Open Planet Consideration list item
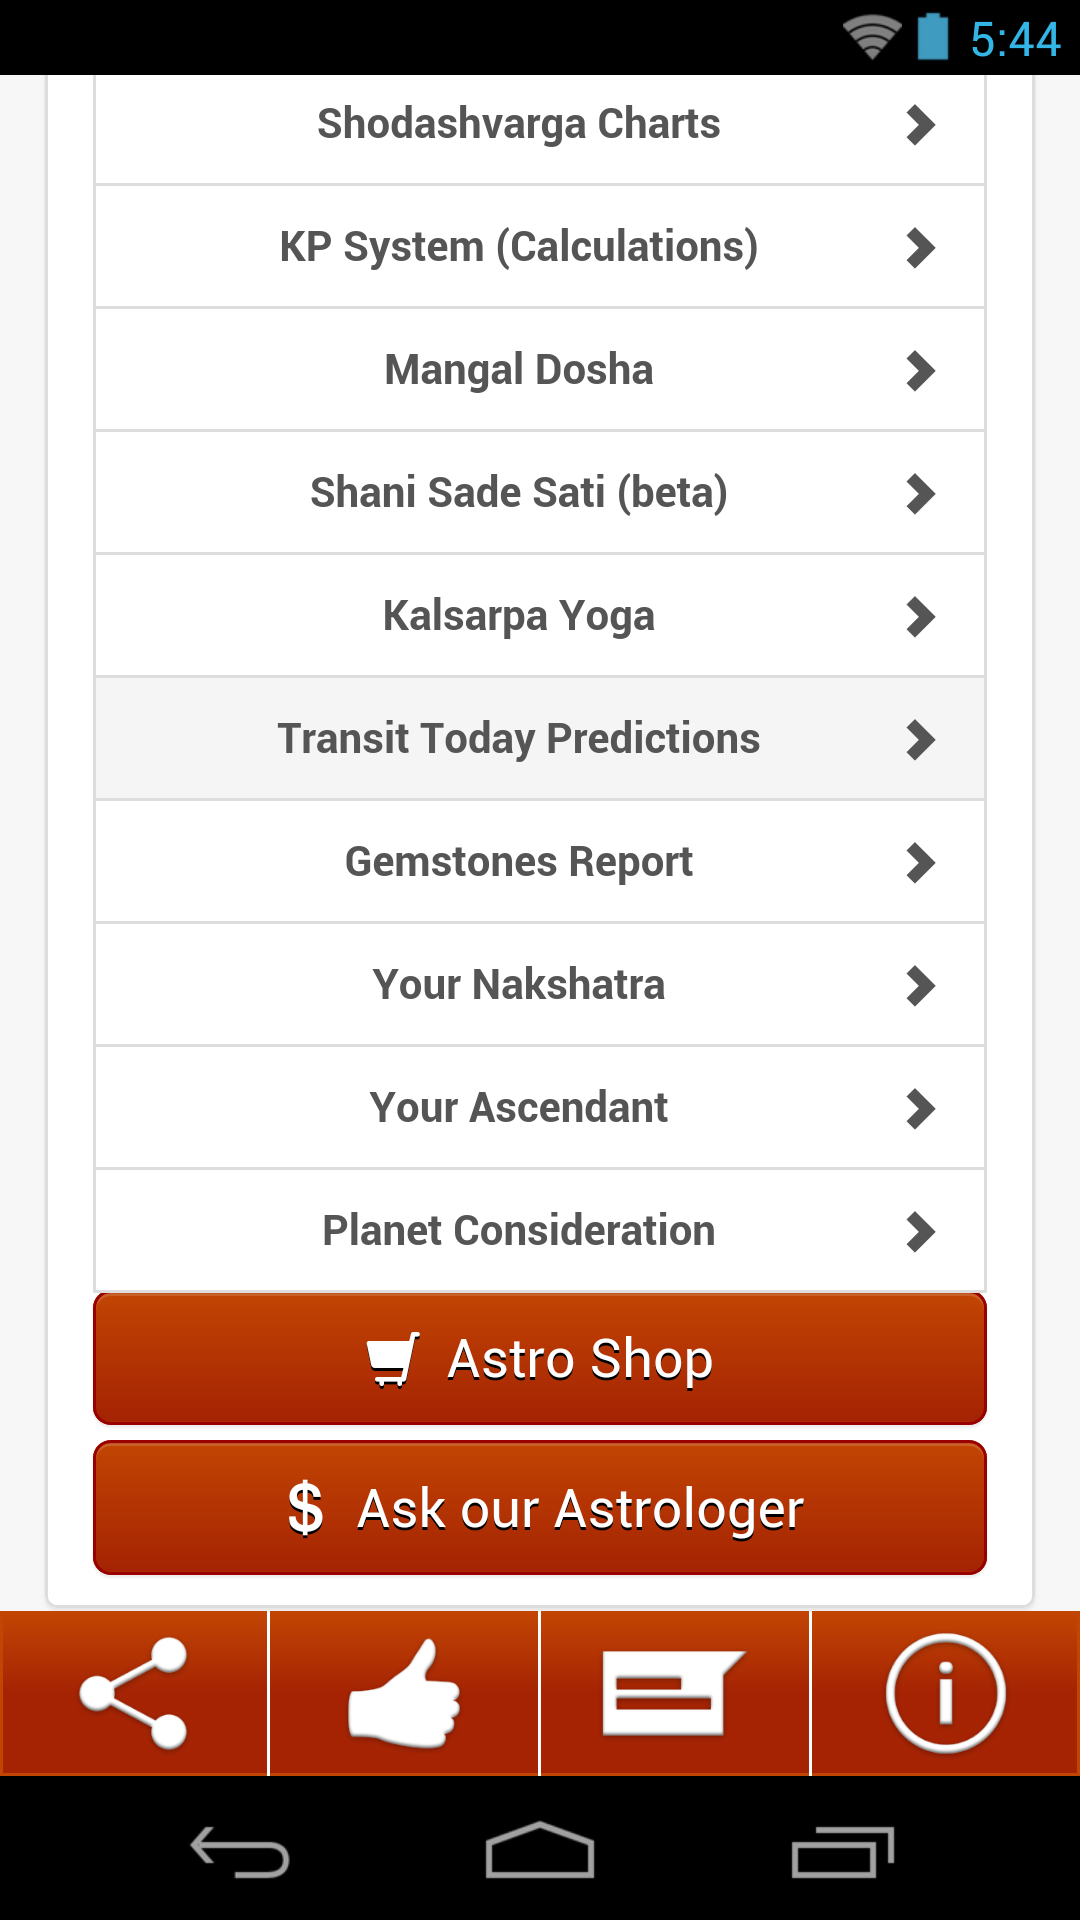 point(540,1231)
